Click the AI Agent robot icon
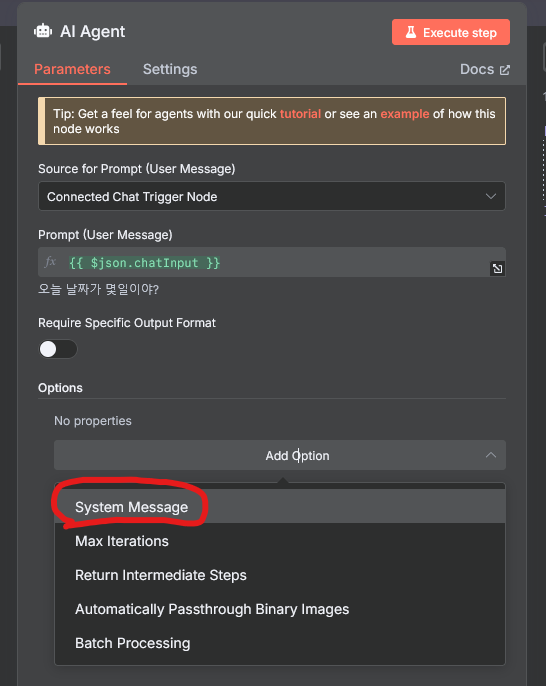 [43, 31]
